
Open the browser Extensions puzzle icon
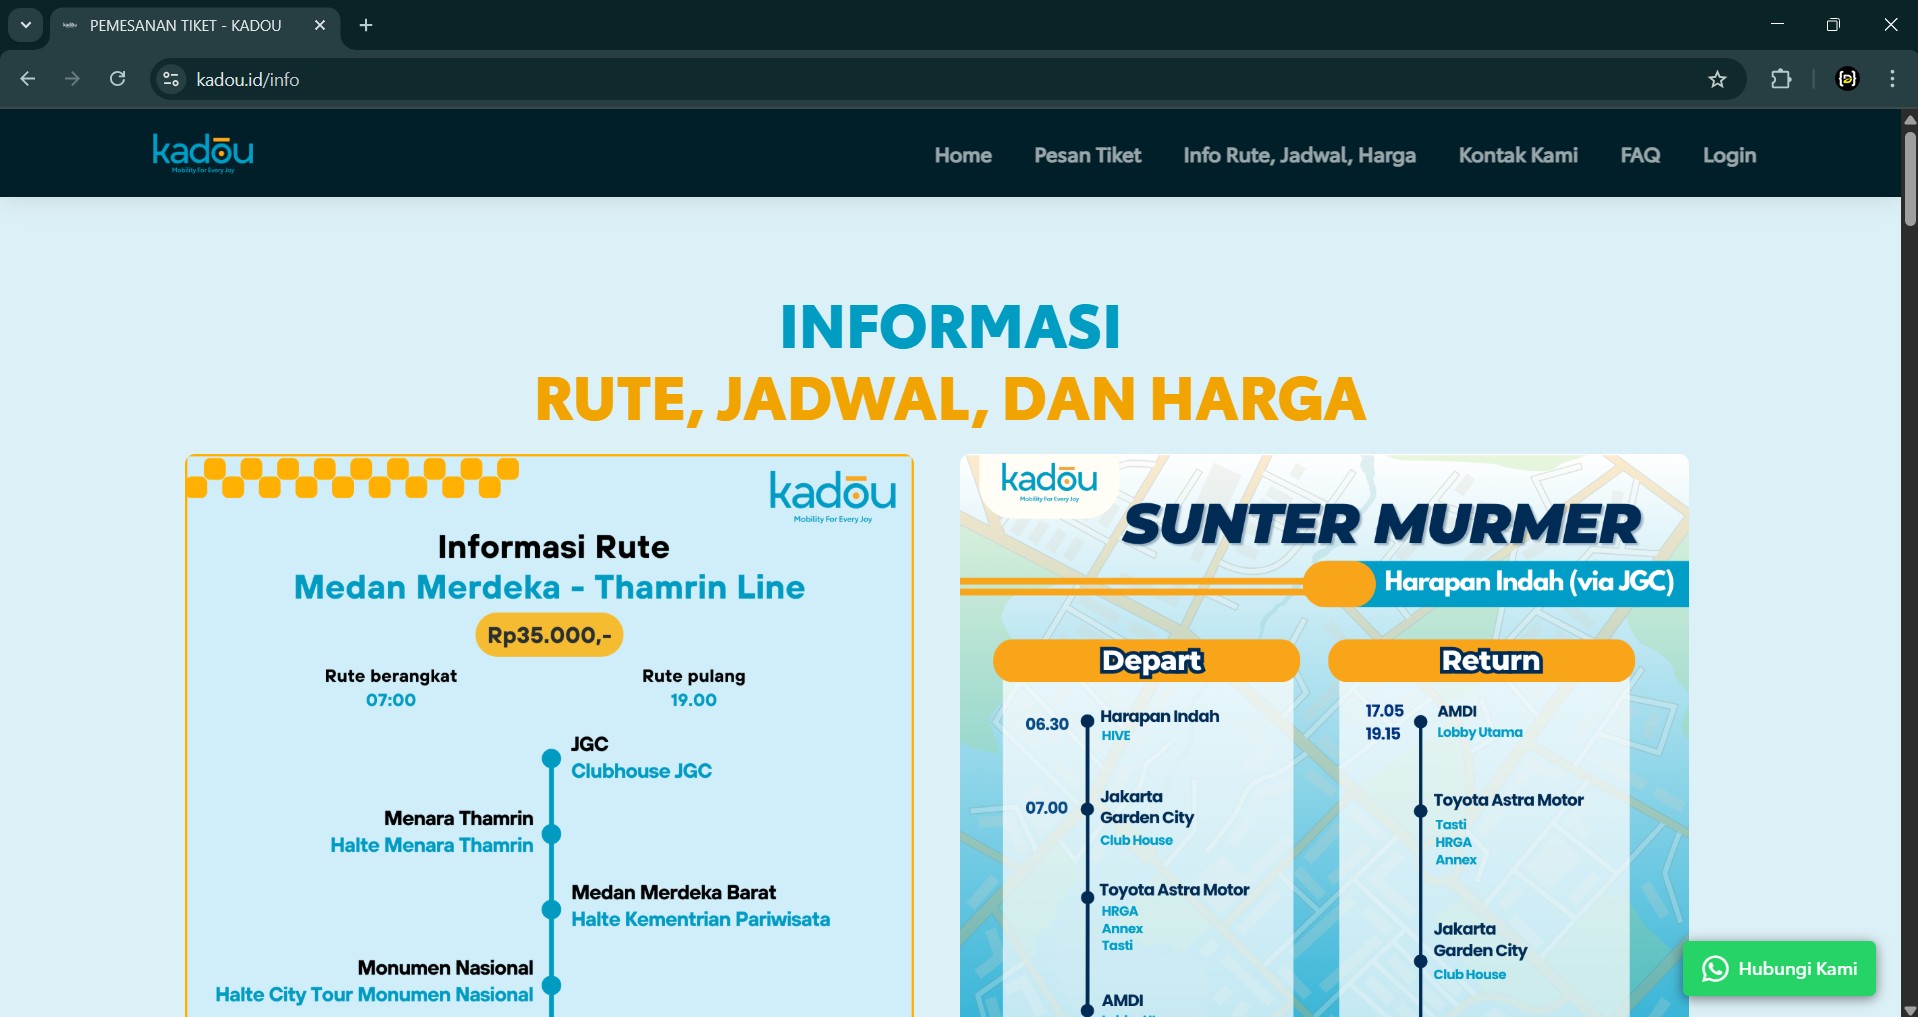click(1781, 80)
